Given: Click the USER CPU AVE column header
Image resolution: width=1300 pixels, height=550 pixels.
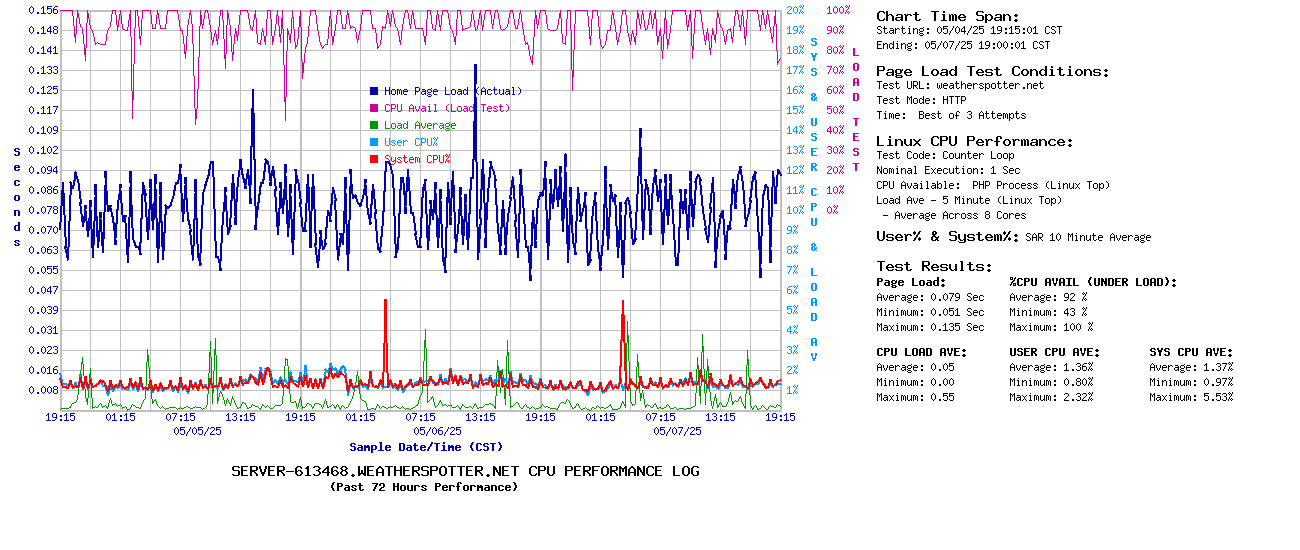Looking at the screenshot, I should pyautogui.click(x=1054, y=352).
